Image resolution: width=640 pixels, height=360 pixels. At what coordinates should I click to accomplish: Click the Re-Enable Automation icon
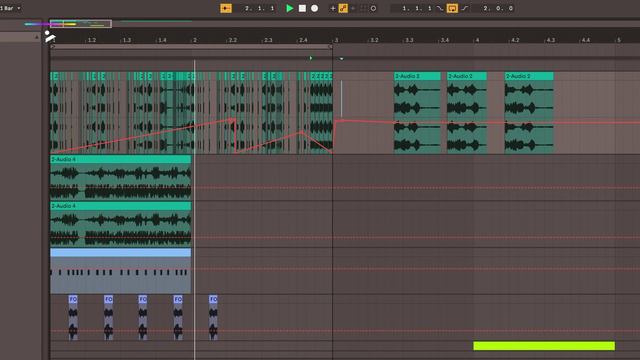coord(353,8)
